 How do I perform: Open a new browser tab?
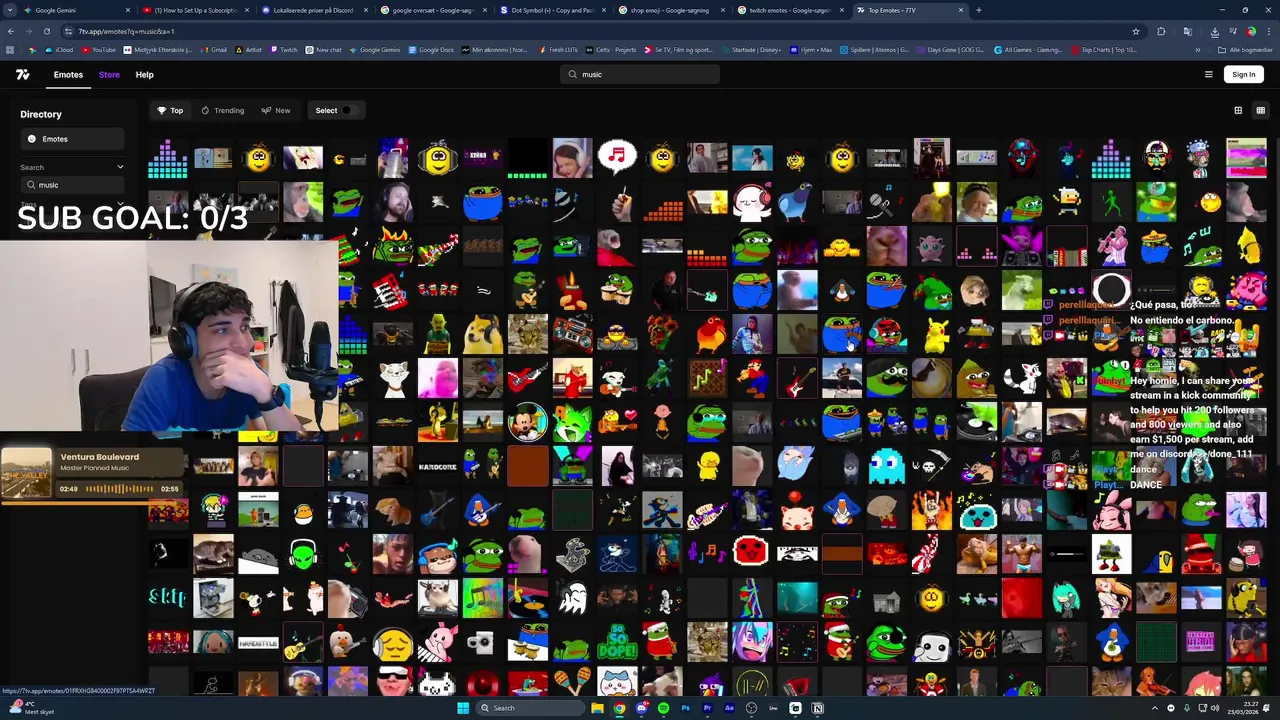pyautogui.click(x=978, y=10)
